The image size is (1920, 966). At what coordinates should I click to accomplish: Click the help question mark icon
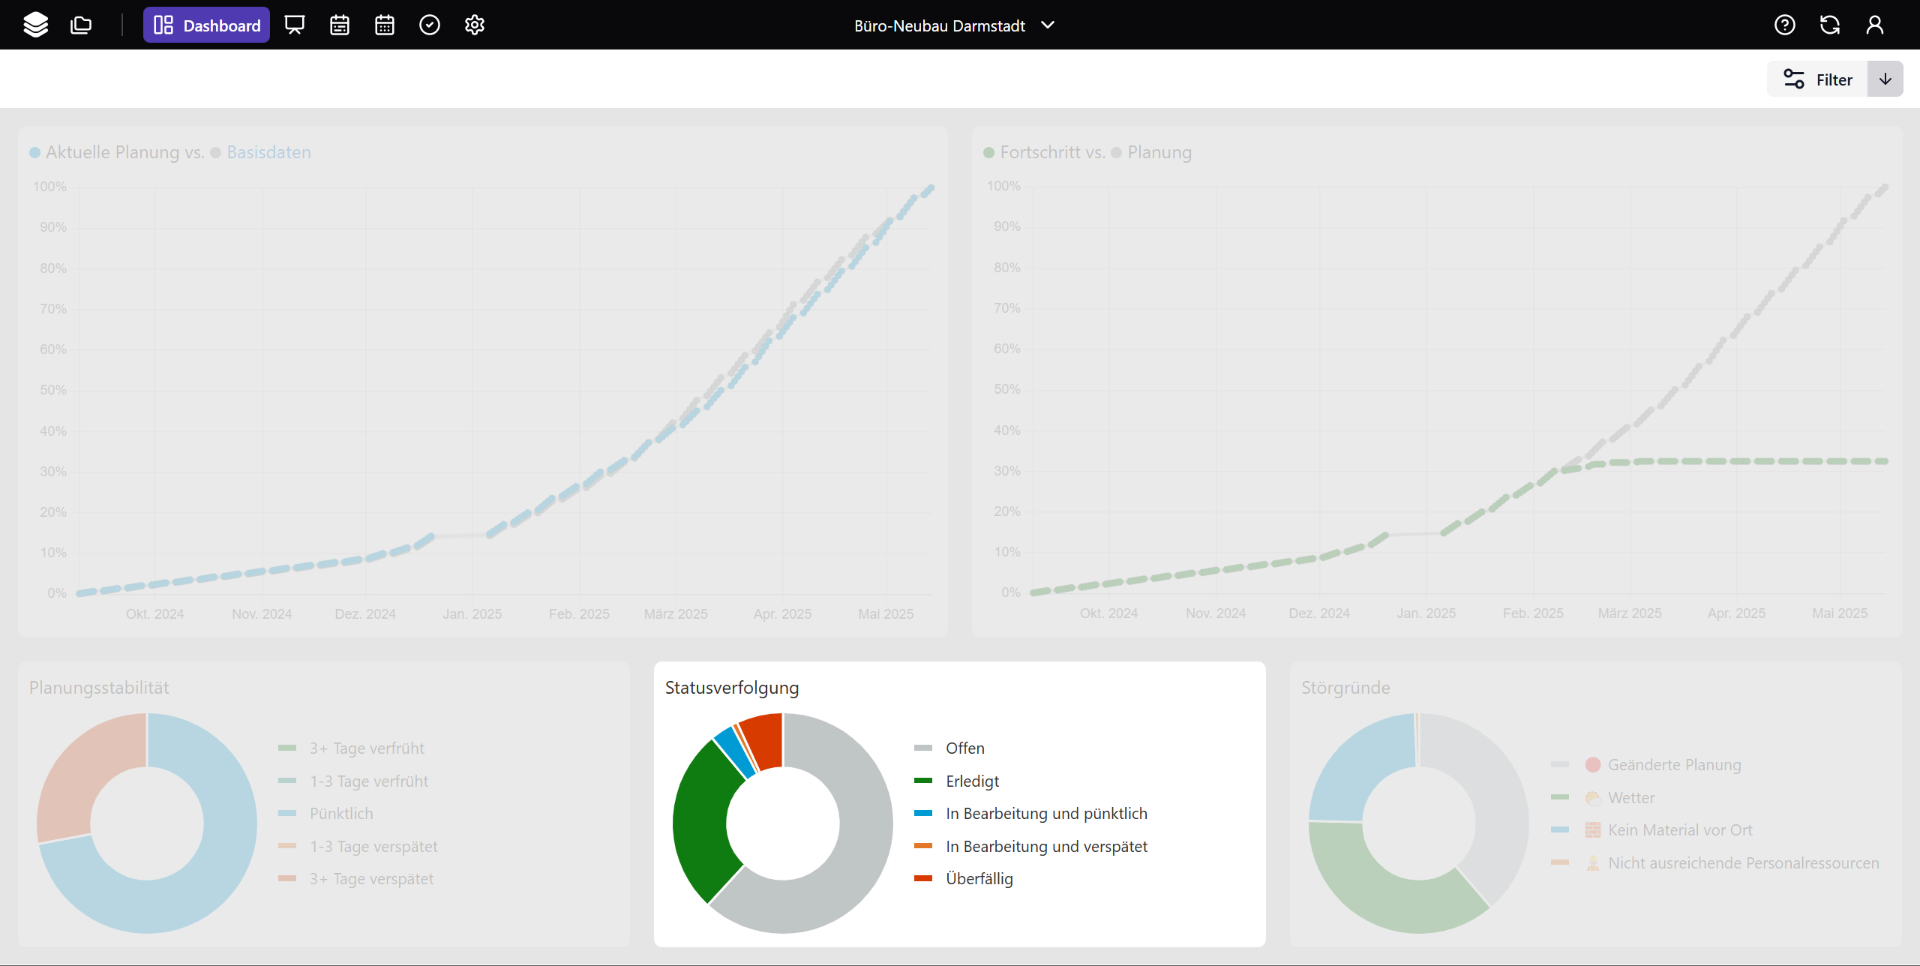tap(1785, 25)
